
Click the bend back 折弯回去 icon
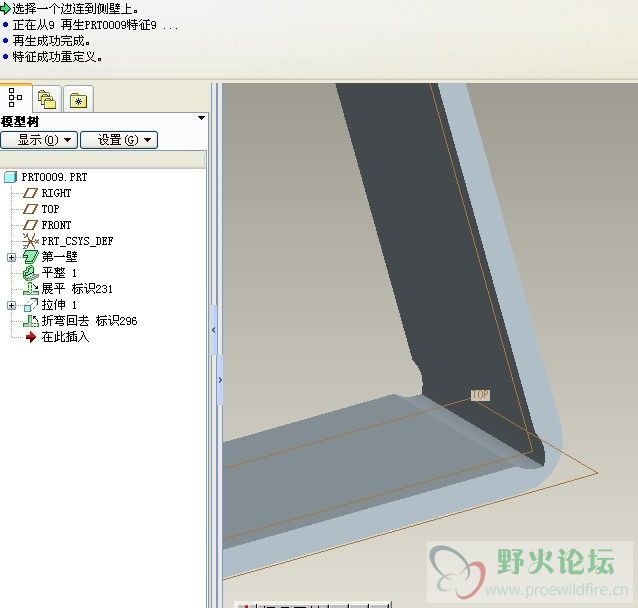tap(31, 321)
